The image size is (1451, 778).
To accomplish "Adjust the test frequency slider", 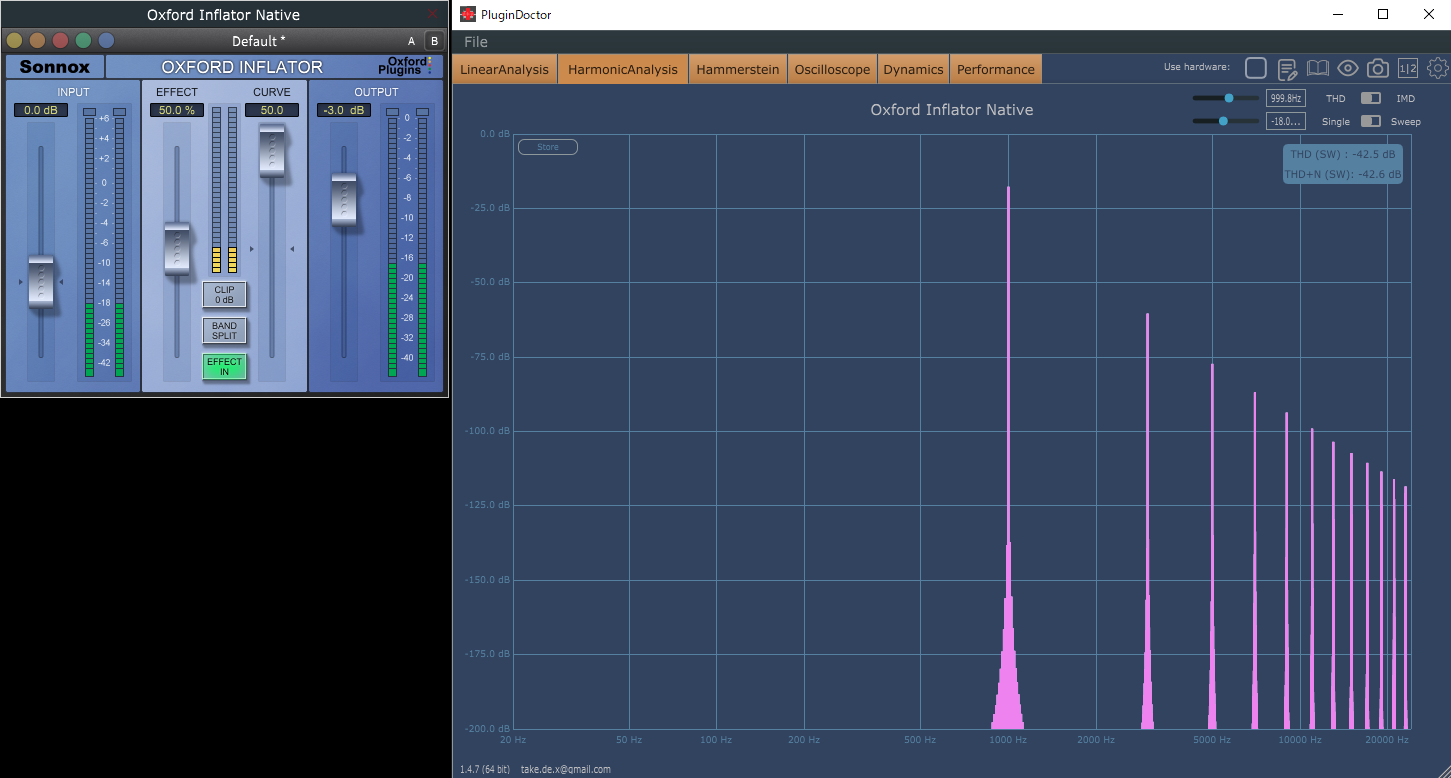I will (1225, 98).
